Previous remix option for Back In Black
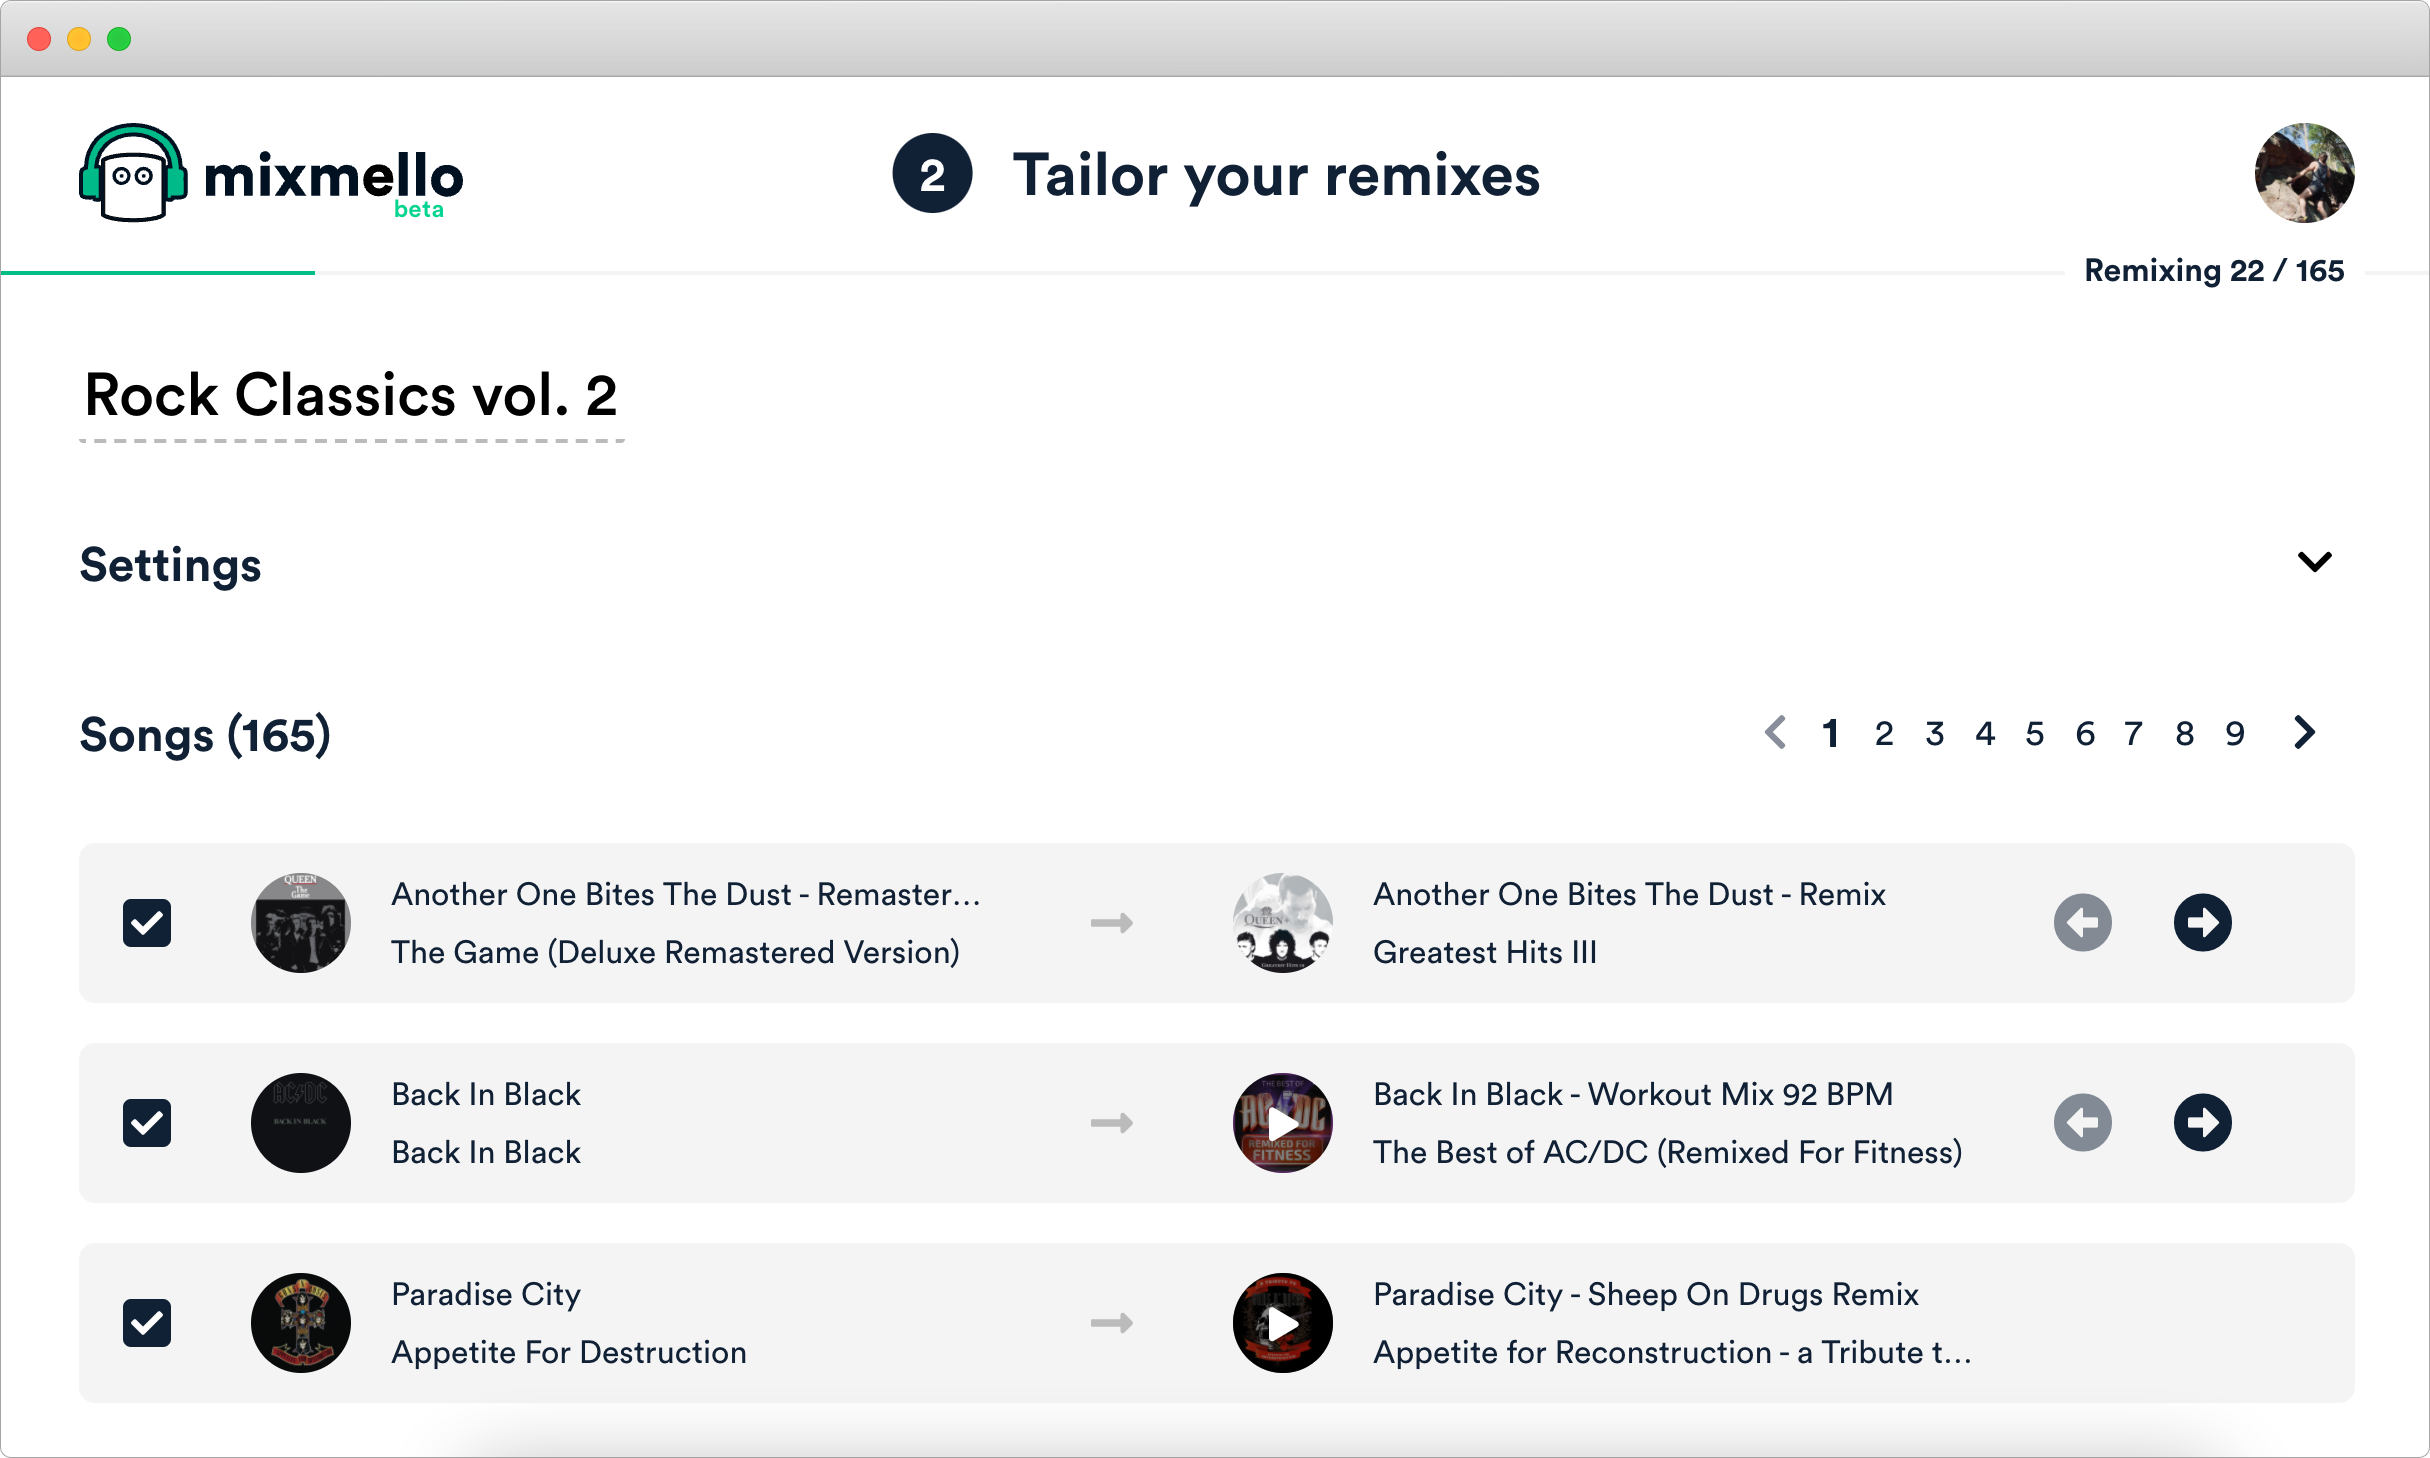 (x=2082, y=1122)
